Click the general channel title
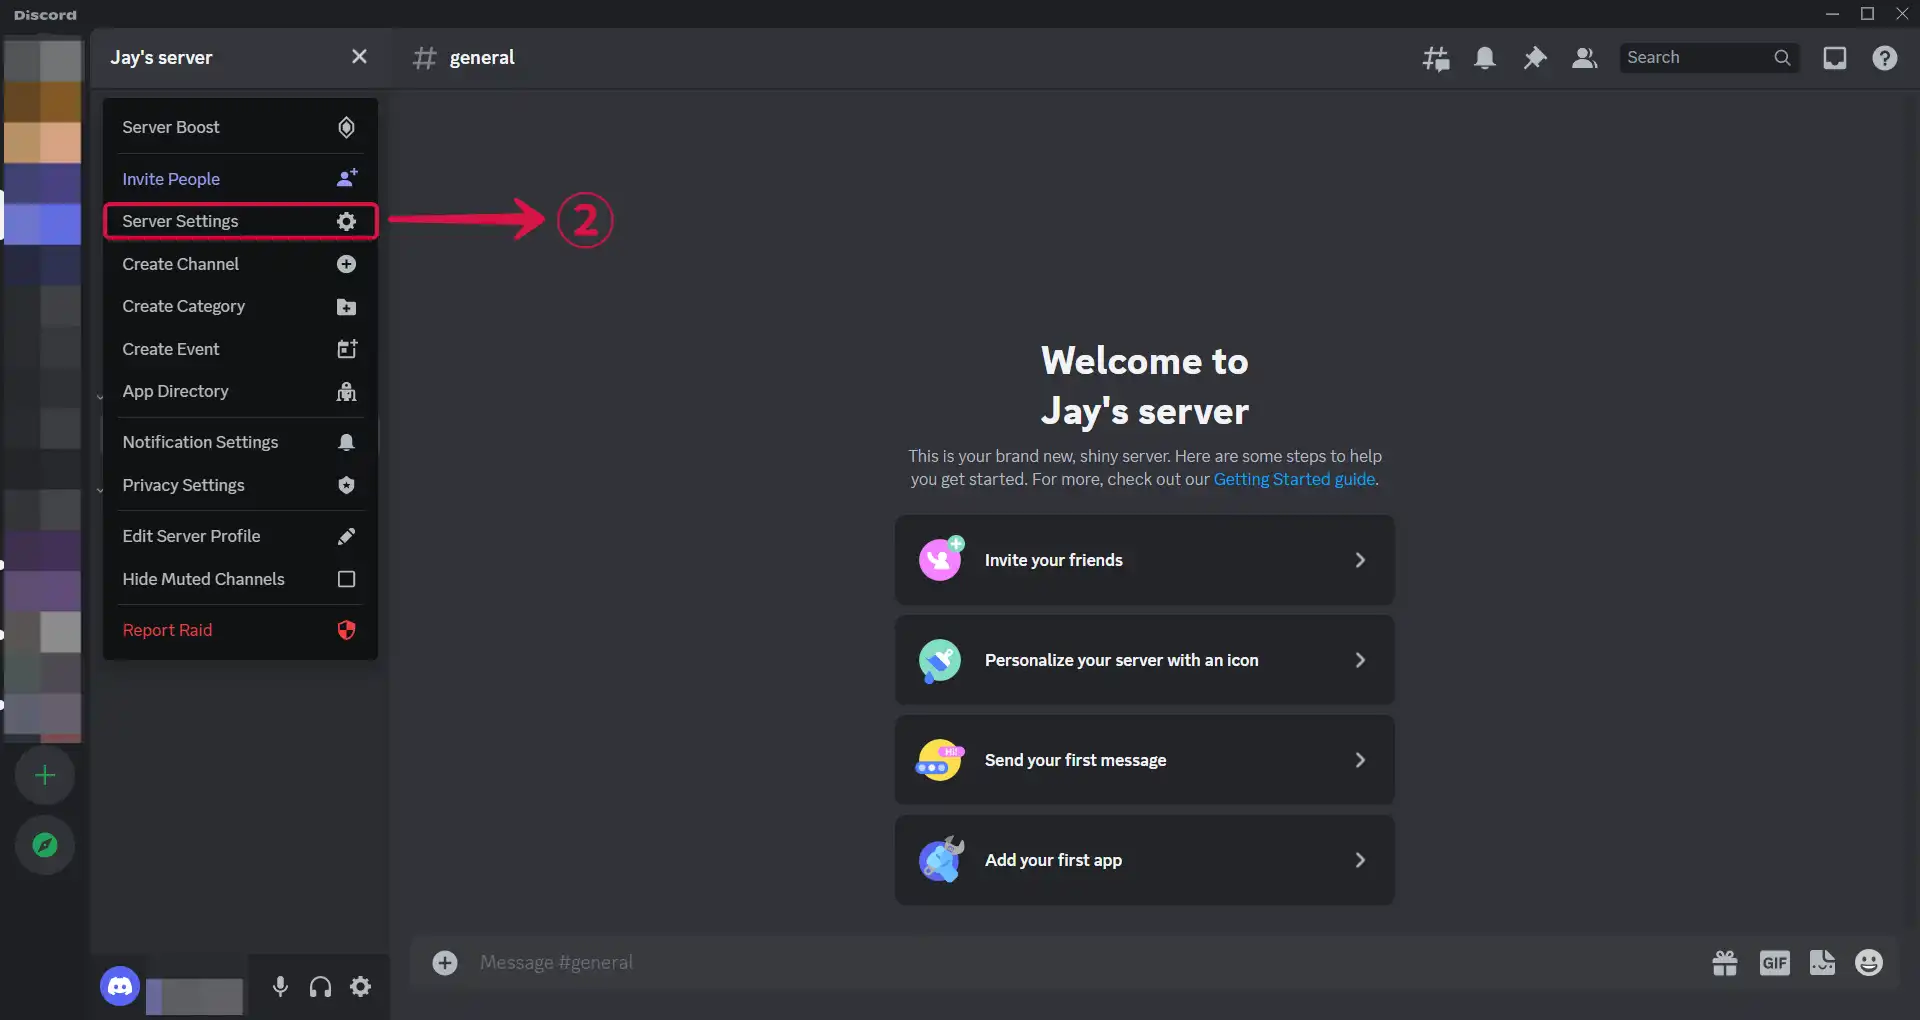The height and width of the screenshot is (1020, 1920). (482, 57)
